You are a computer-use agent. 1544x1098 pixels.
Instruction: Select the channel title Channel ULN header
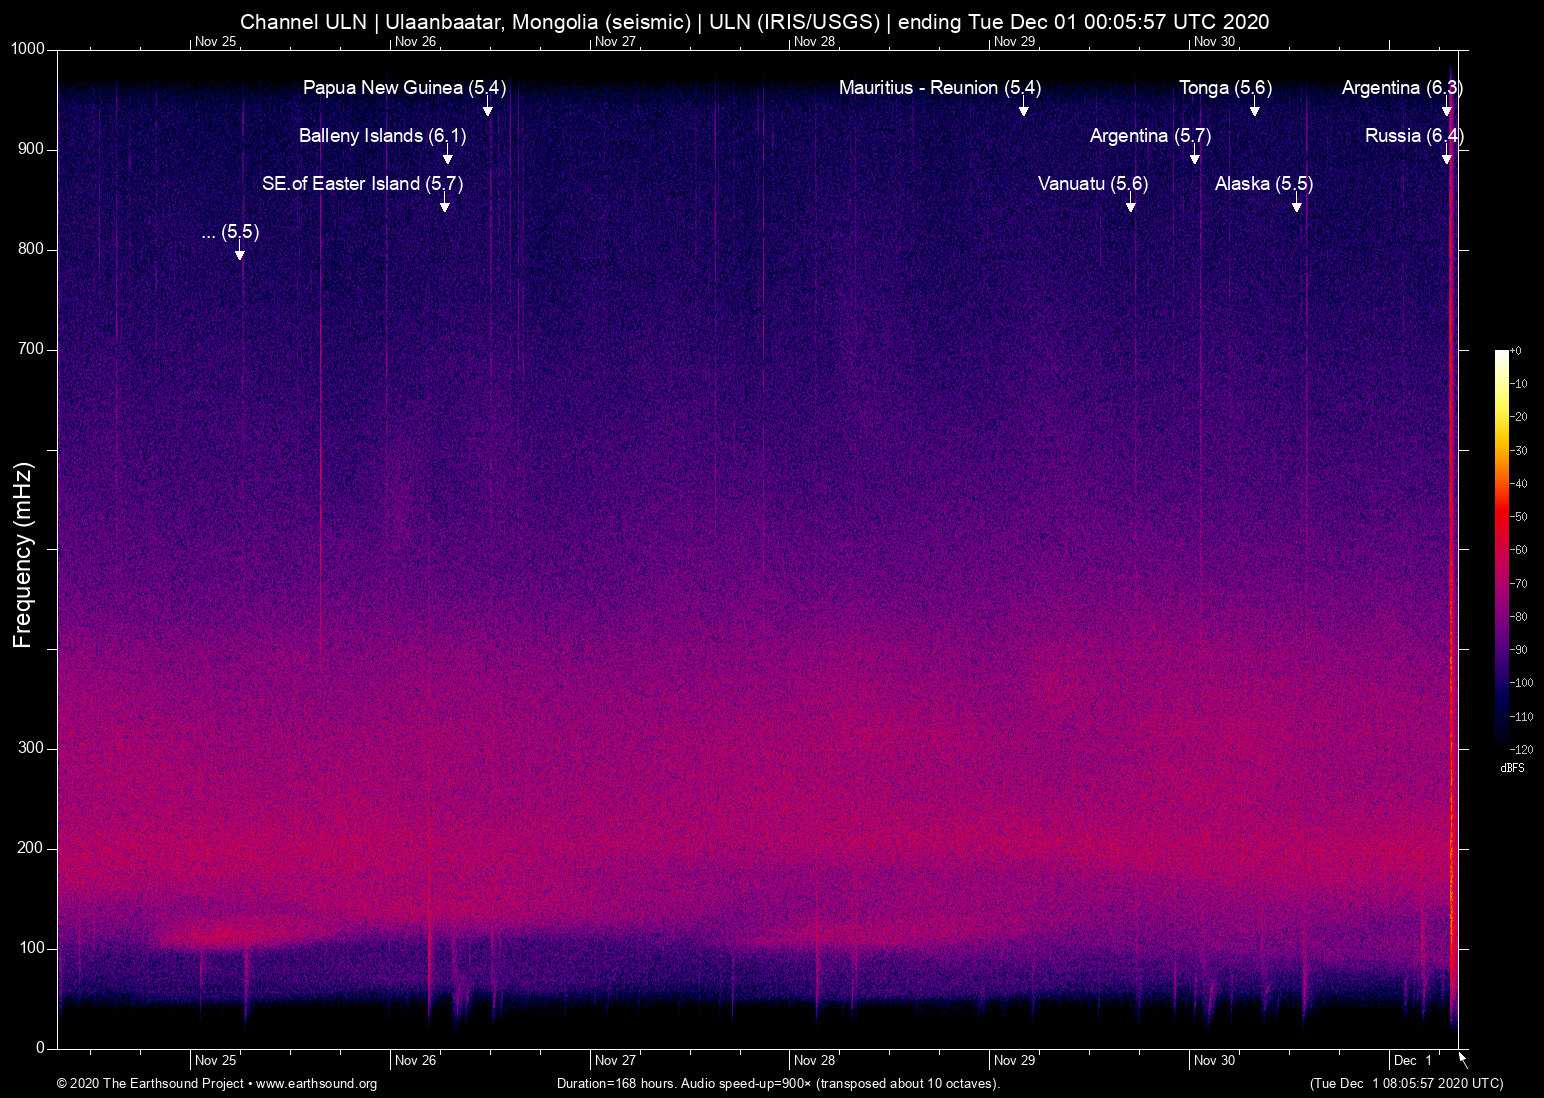(303, 21)
